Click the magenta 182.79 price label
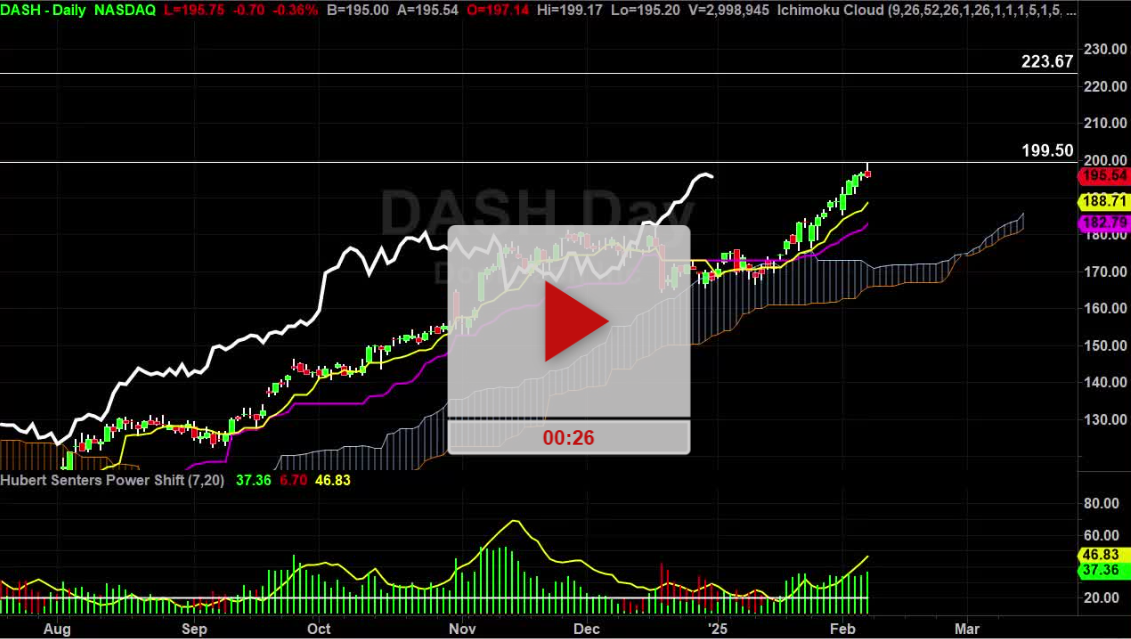Viewport: 1131px width, 639px height. (x=1105, y=222)
